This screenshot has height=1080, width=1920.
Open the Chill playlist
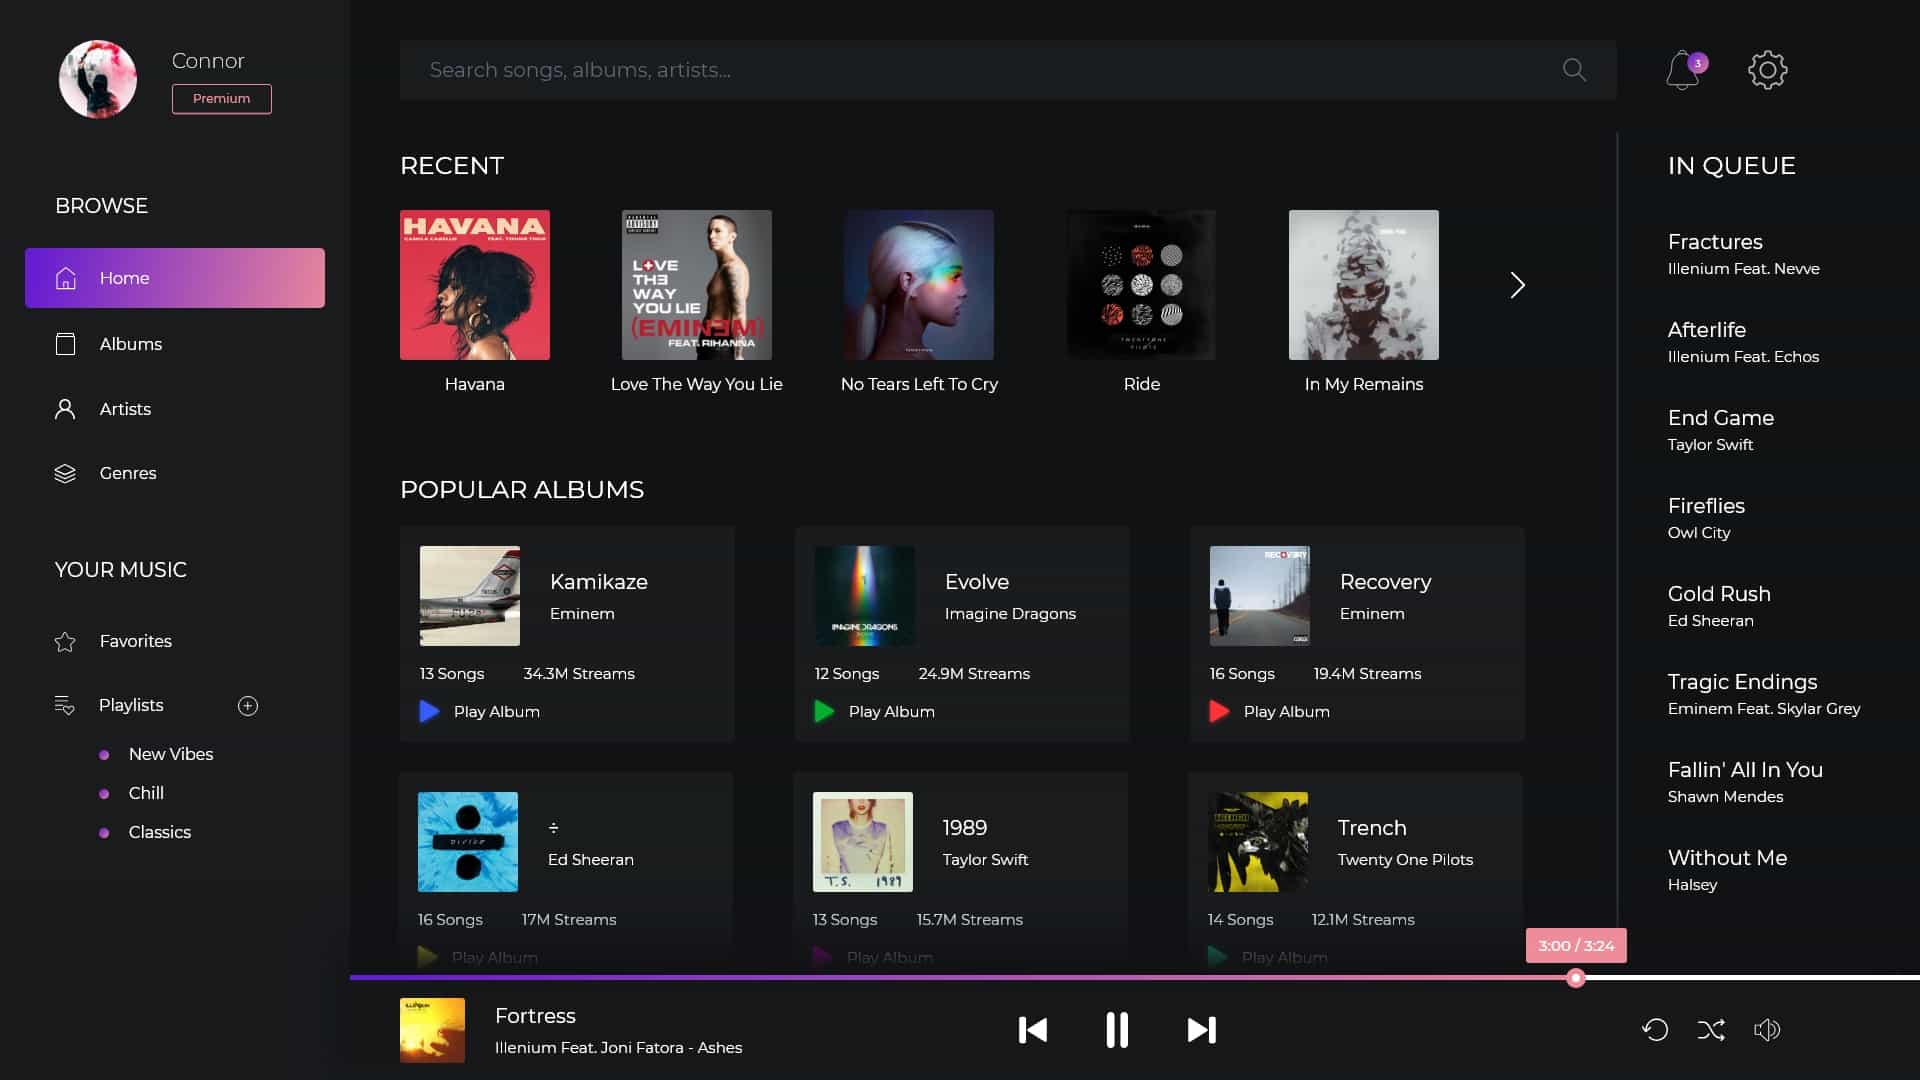(x=146, y=793)
